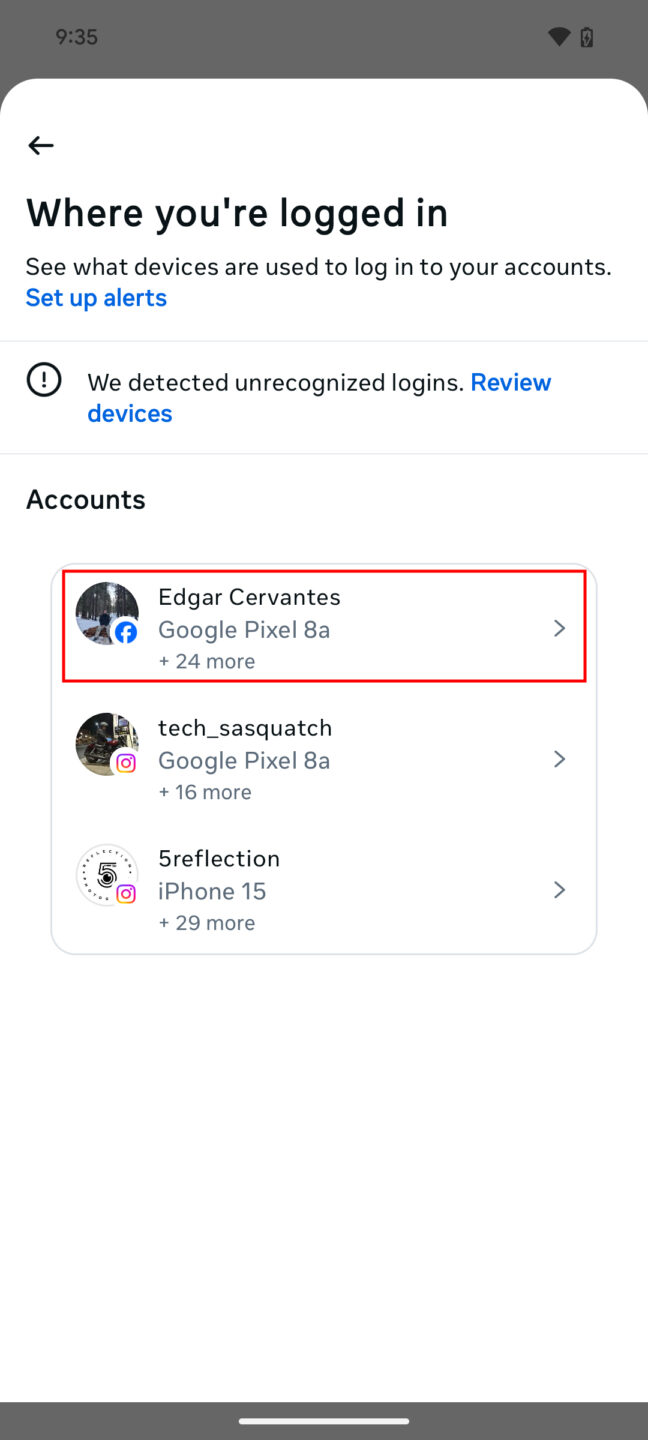Viewport: 648px width, 1440px height.
Task: Open the tech_sasquatch account entry
Action: (x=324, y=758)
